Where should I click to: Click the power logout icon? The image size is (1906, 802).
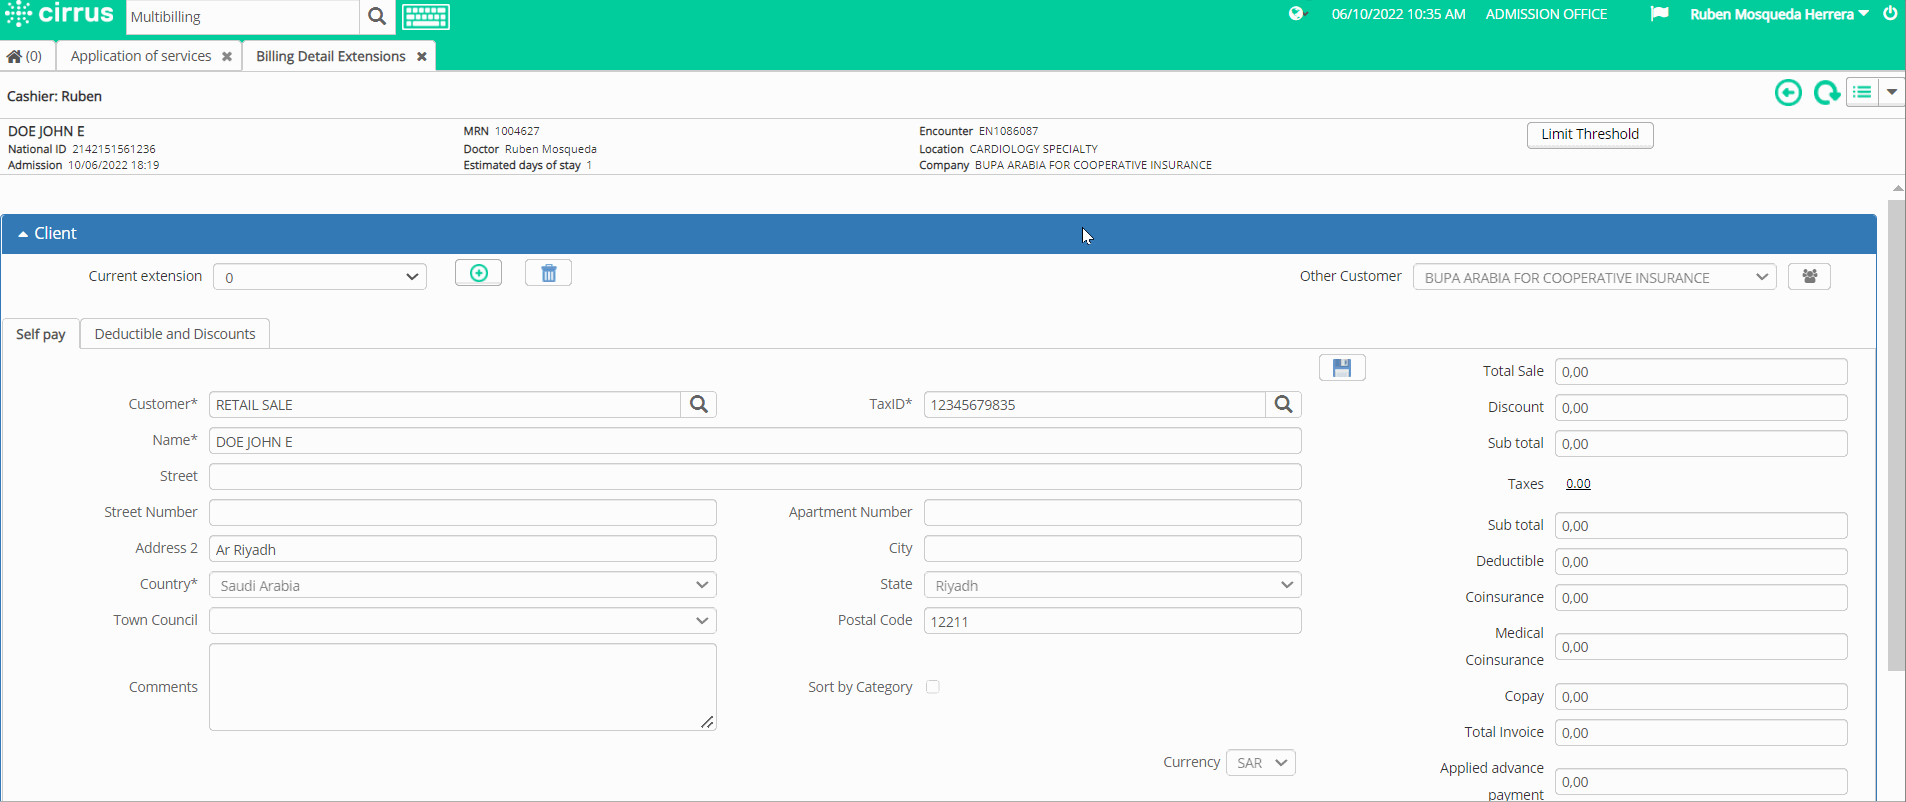point(1890,14)
